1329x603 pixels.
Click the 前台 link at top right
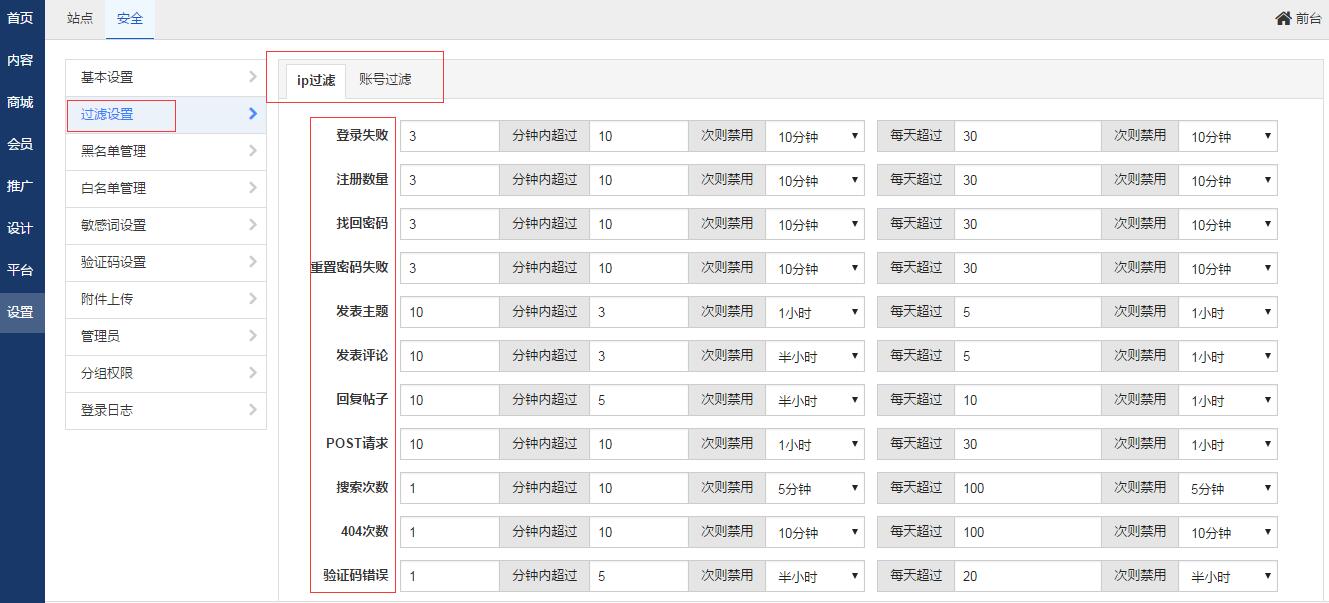1308,18
